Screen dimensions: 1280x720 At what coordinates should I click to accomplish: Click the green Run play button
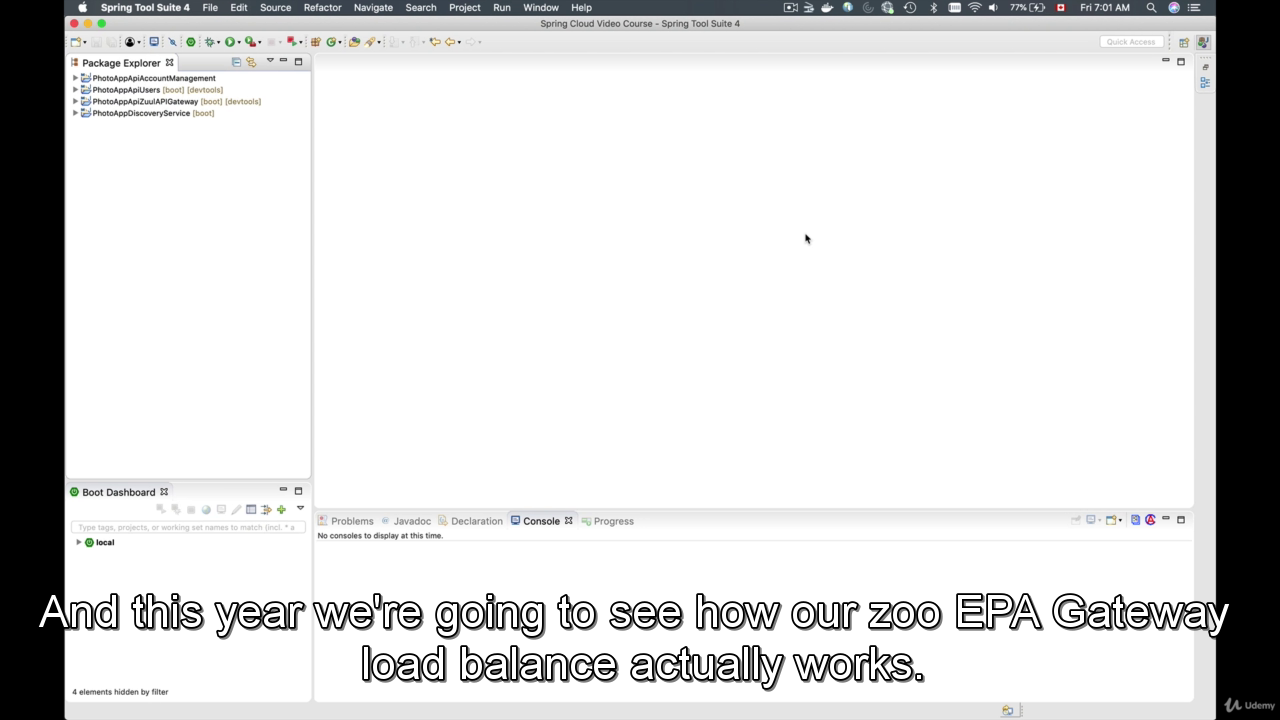(230, 42)
